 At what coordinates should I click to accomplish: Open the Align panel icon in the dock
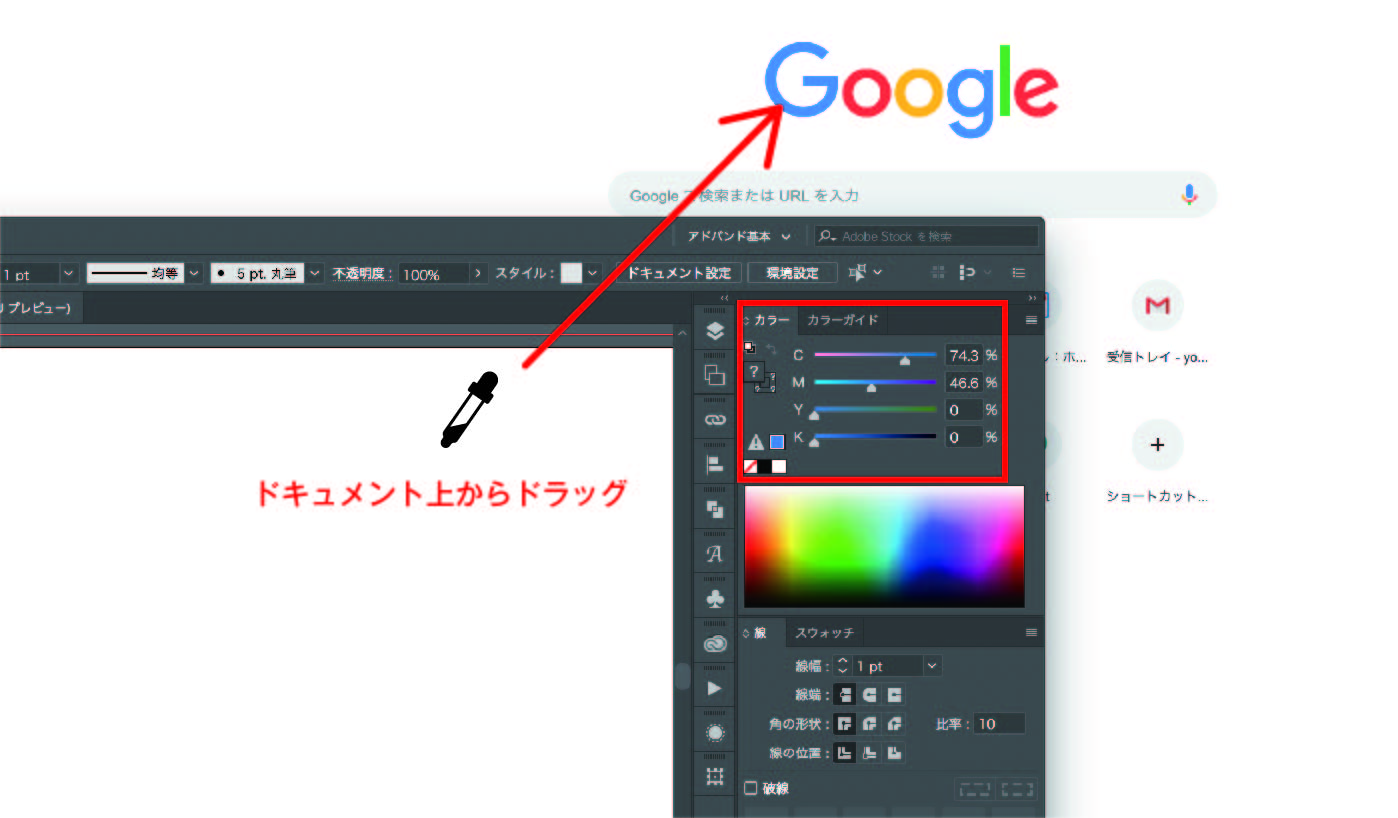pyautogui.click(x=714, y=464)
